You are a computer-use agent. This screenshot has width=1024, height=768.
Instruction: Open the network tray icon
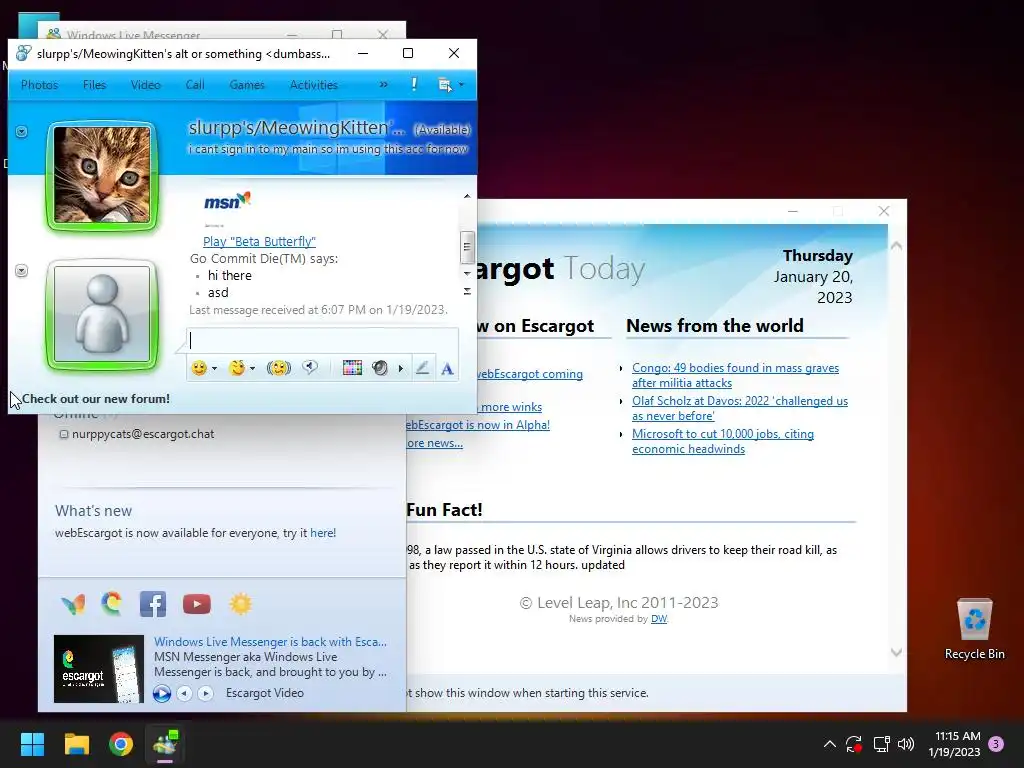[x=882, y=744]
